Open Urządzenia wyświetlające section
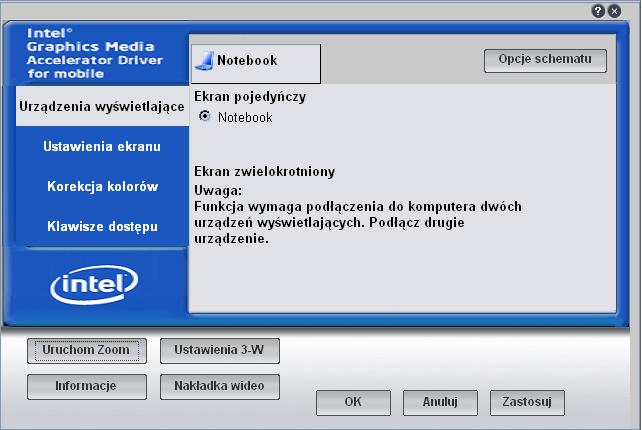The height and width of the screenshot is (430, 642). click(102, 106)
